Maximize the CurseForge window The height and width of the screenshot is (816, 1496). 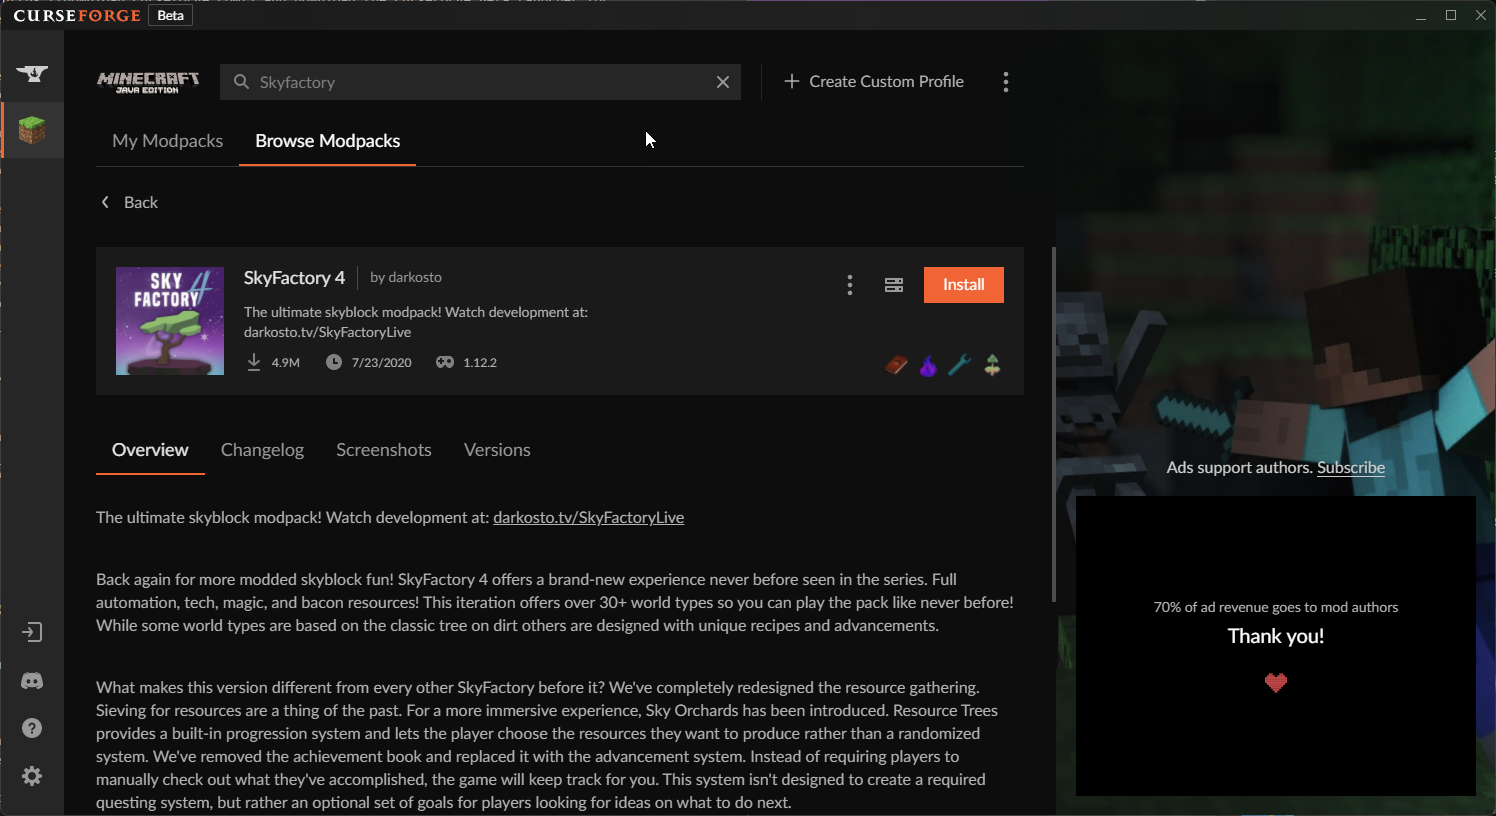click(1451, 15)
